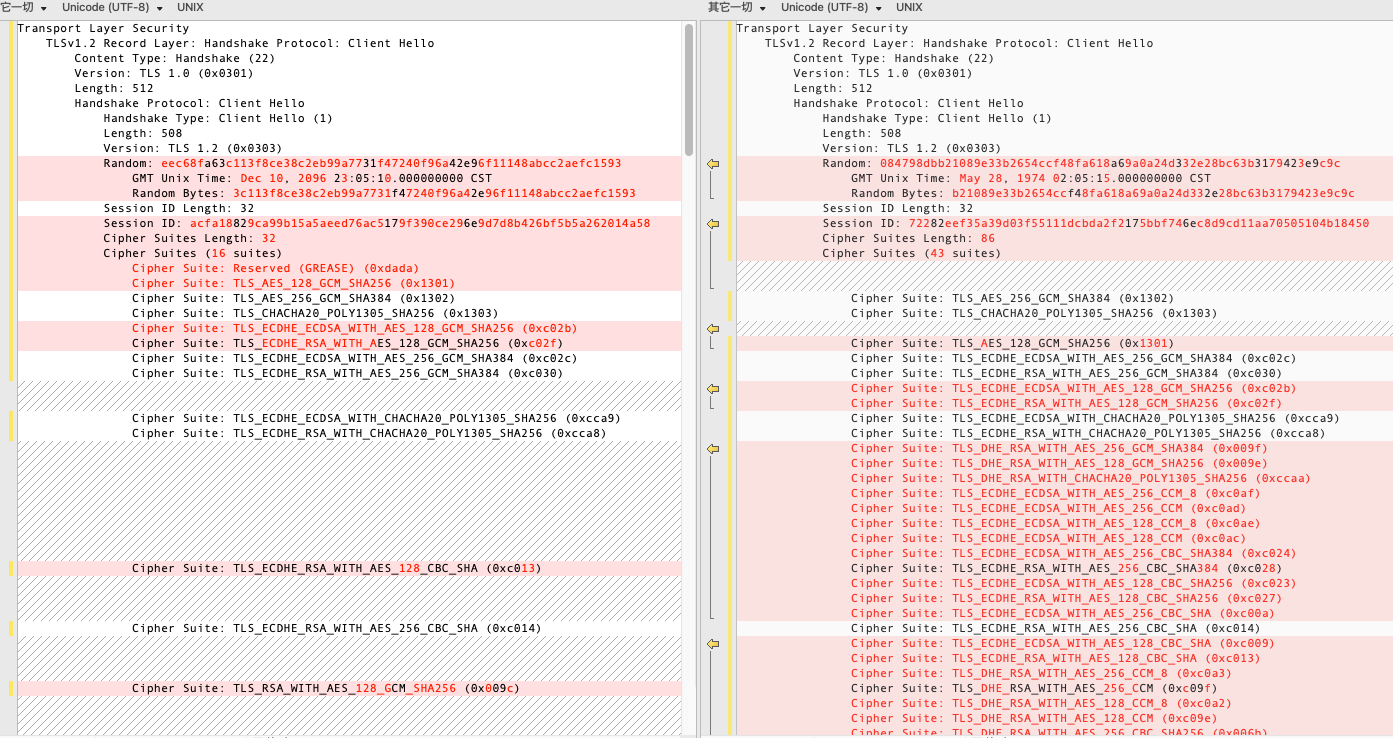Image resolution: width=1393 pixels, height=738 pixels.
Task: Select right Cipher Suites (43 suites) line
Action: point(911,253)
